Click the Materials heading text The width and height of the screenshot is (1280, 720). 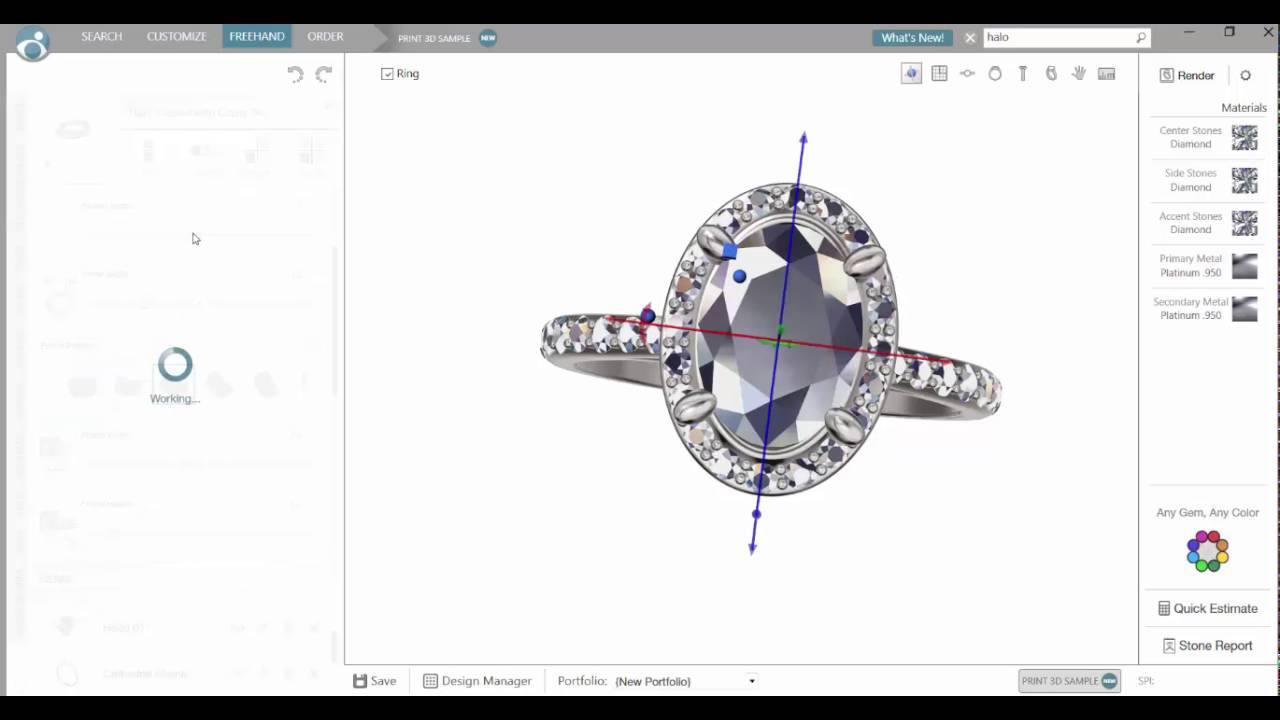1244,108
